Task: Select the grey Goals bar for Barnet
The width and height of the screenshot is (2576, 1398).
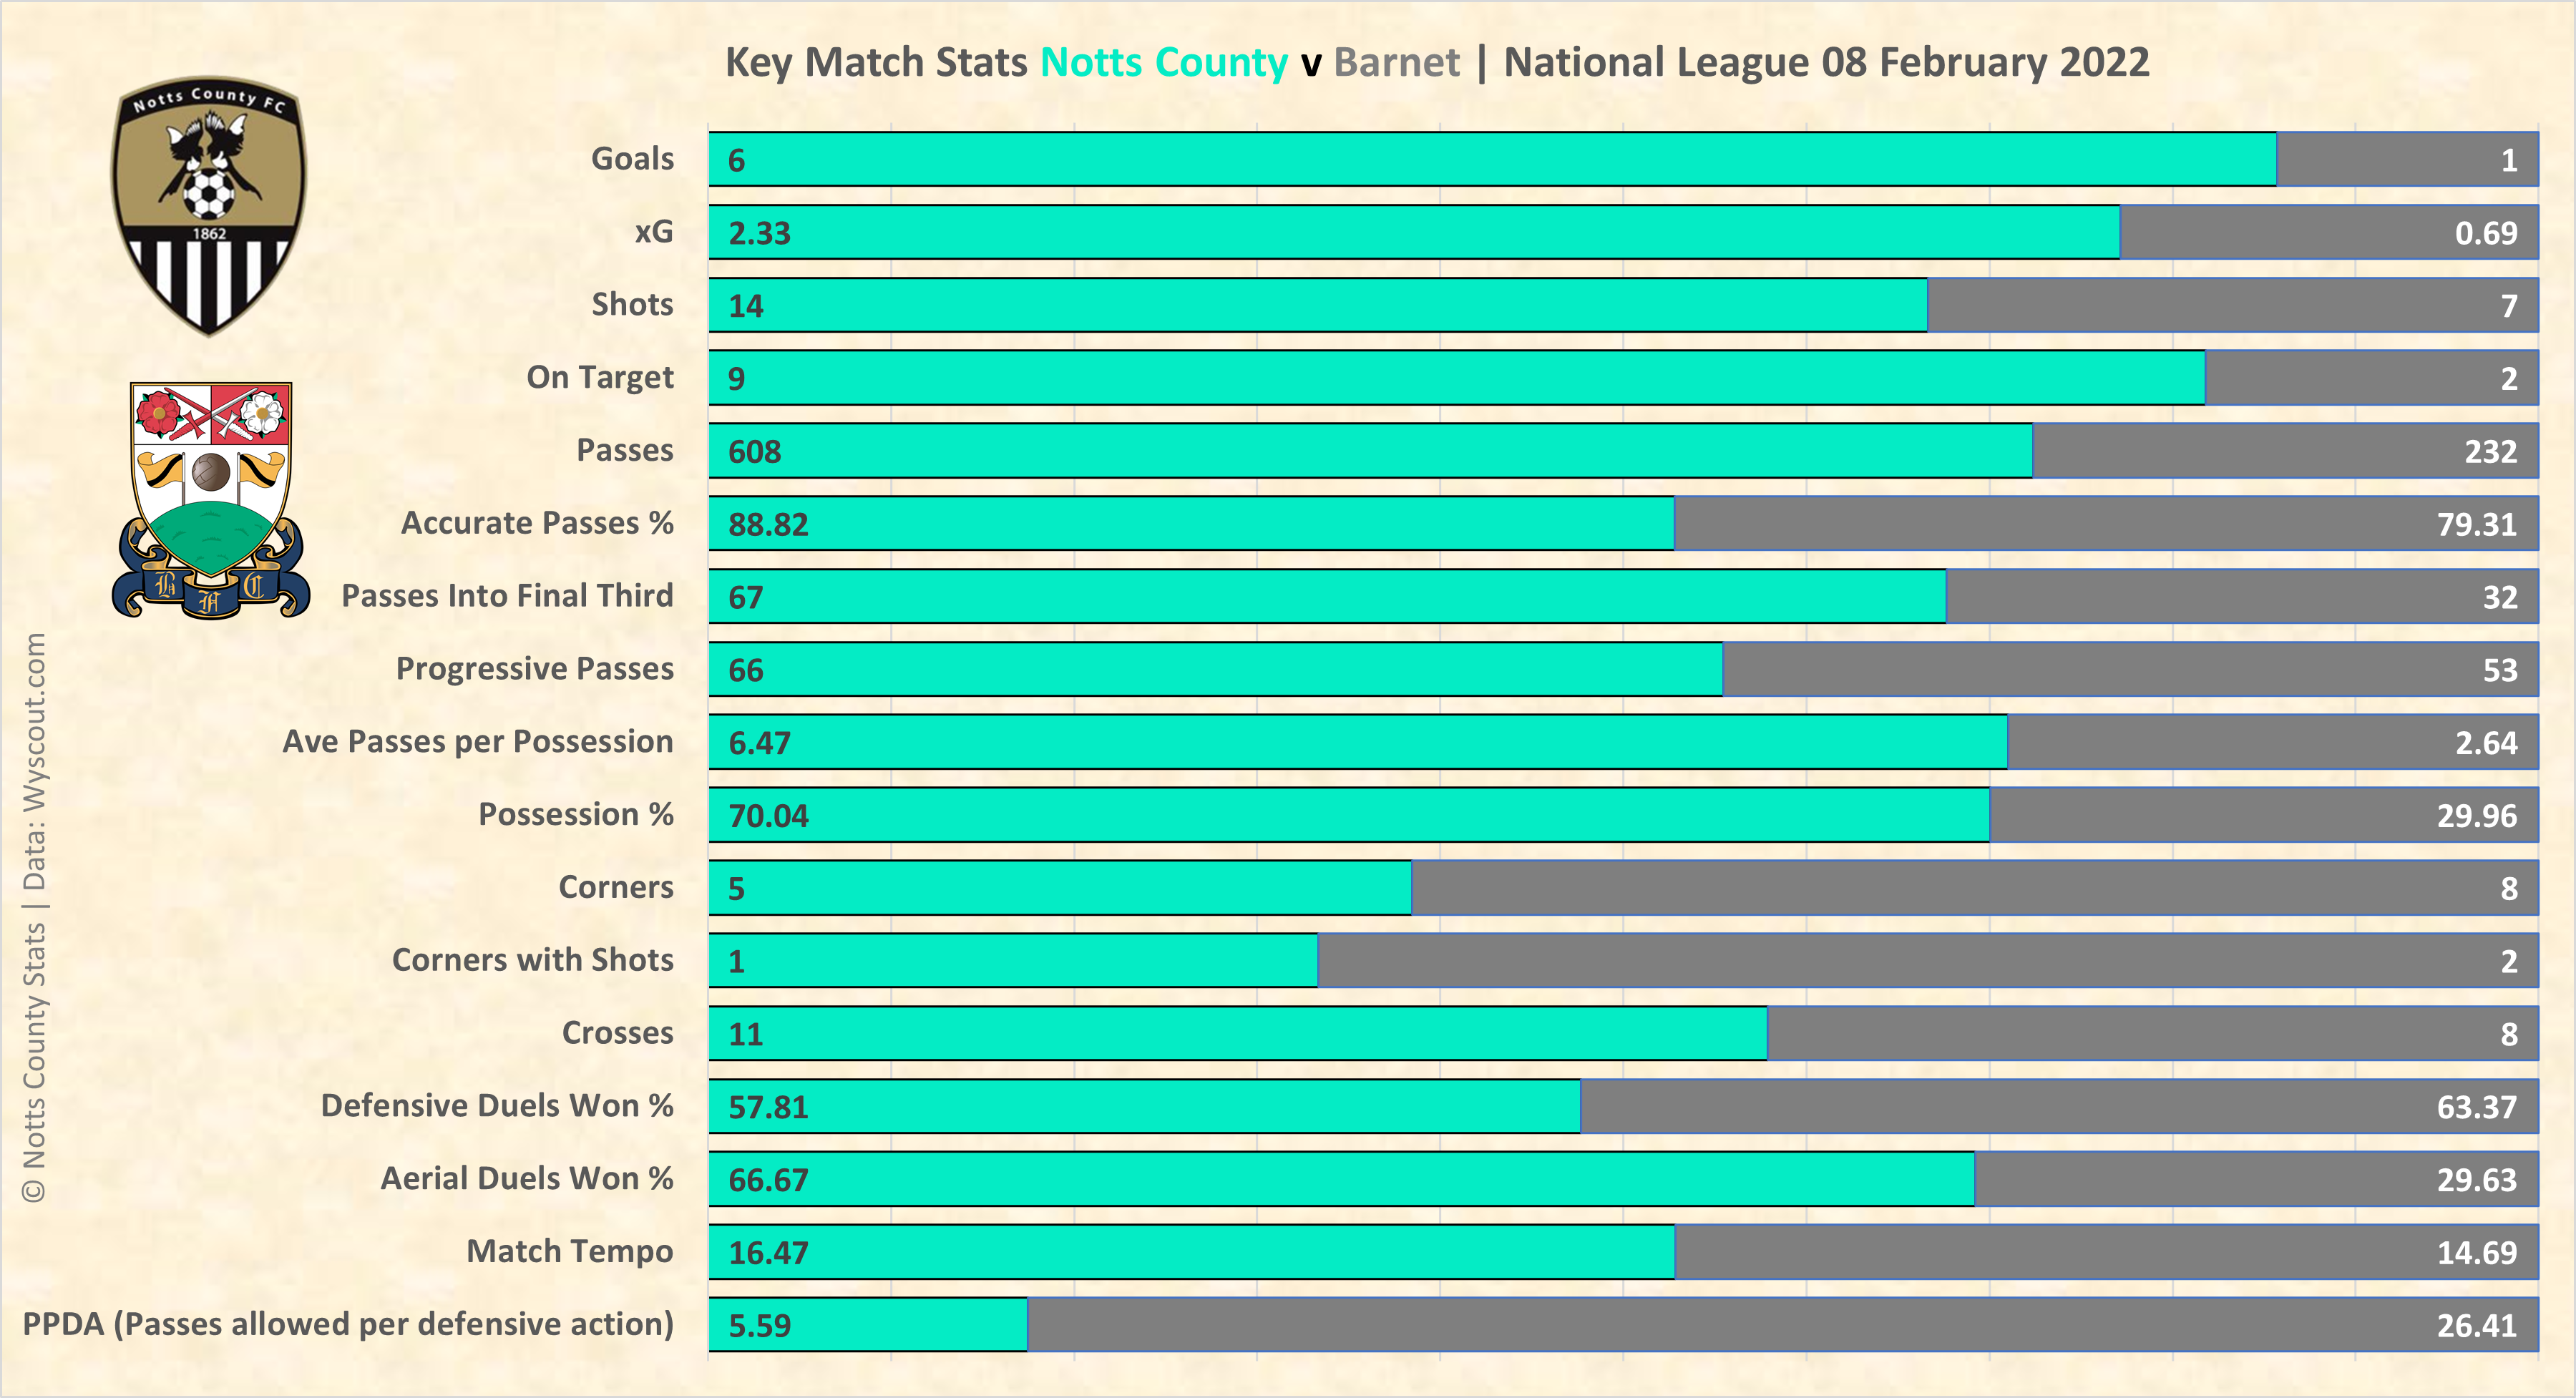Action: click(x=2406, y=159)
